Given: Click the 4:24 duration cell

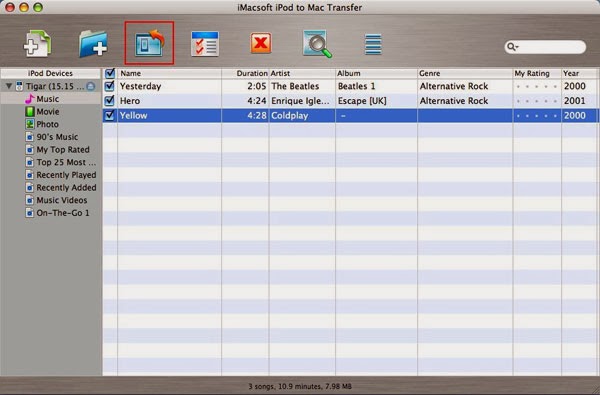Looking at the screenshot, I should (x=256, y=101).
